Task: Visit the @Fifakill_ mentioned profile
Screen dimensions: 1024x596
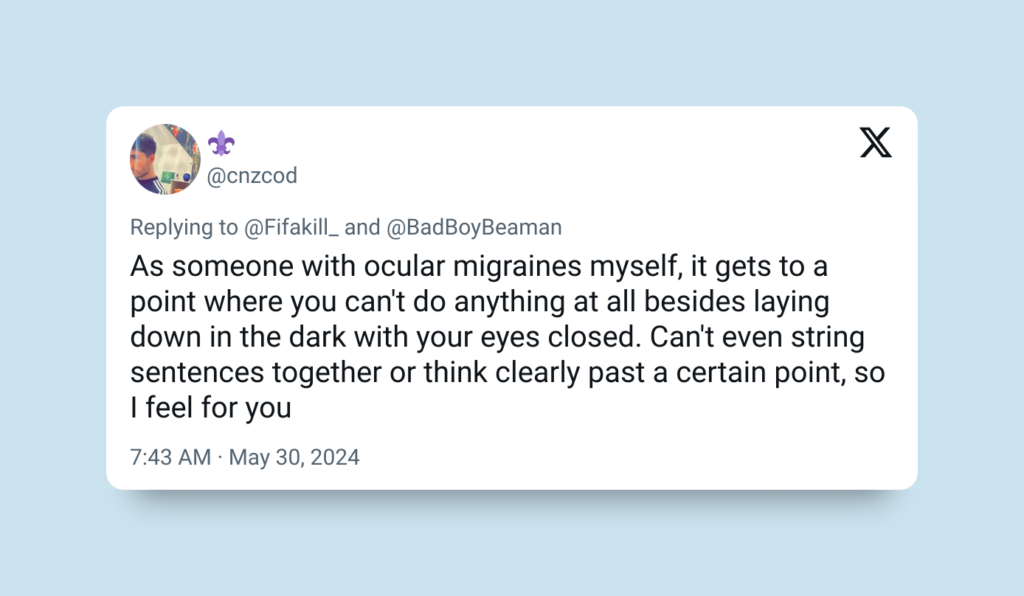Action: 291,227
